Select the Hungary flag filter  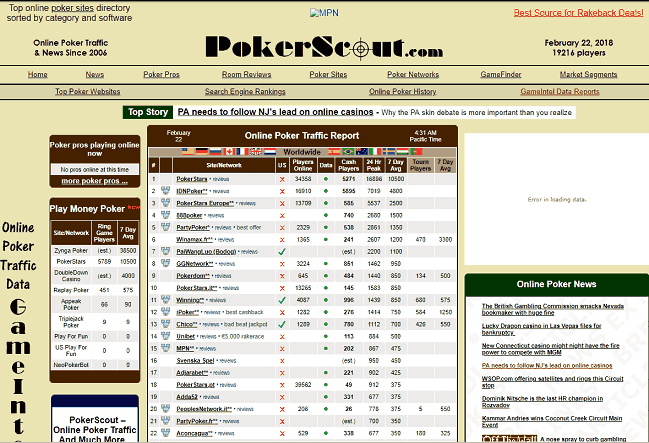[x=402, y=152]
